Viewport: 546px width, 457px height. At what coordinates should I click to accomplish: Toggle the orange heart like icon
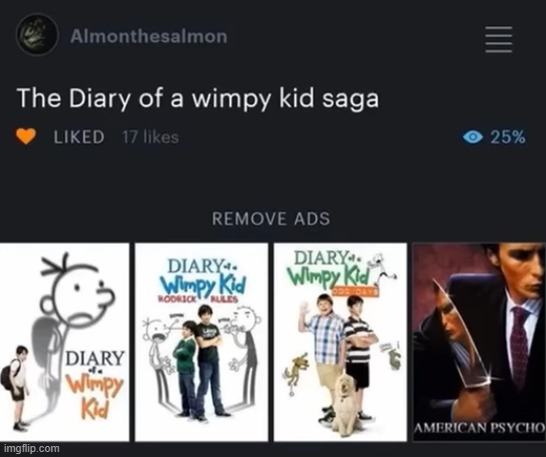[x=25, y=136]
